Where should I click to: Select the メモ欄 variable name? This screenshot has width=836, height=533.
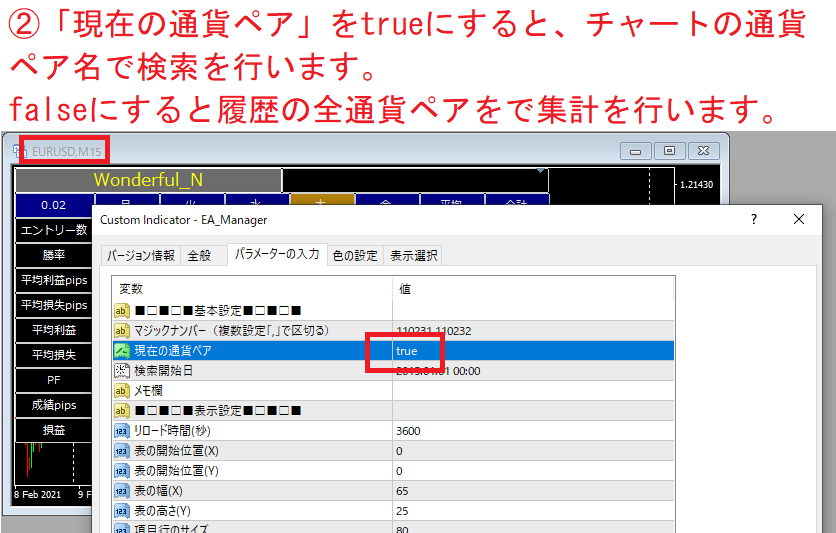(x=148, y=391)
